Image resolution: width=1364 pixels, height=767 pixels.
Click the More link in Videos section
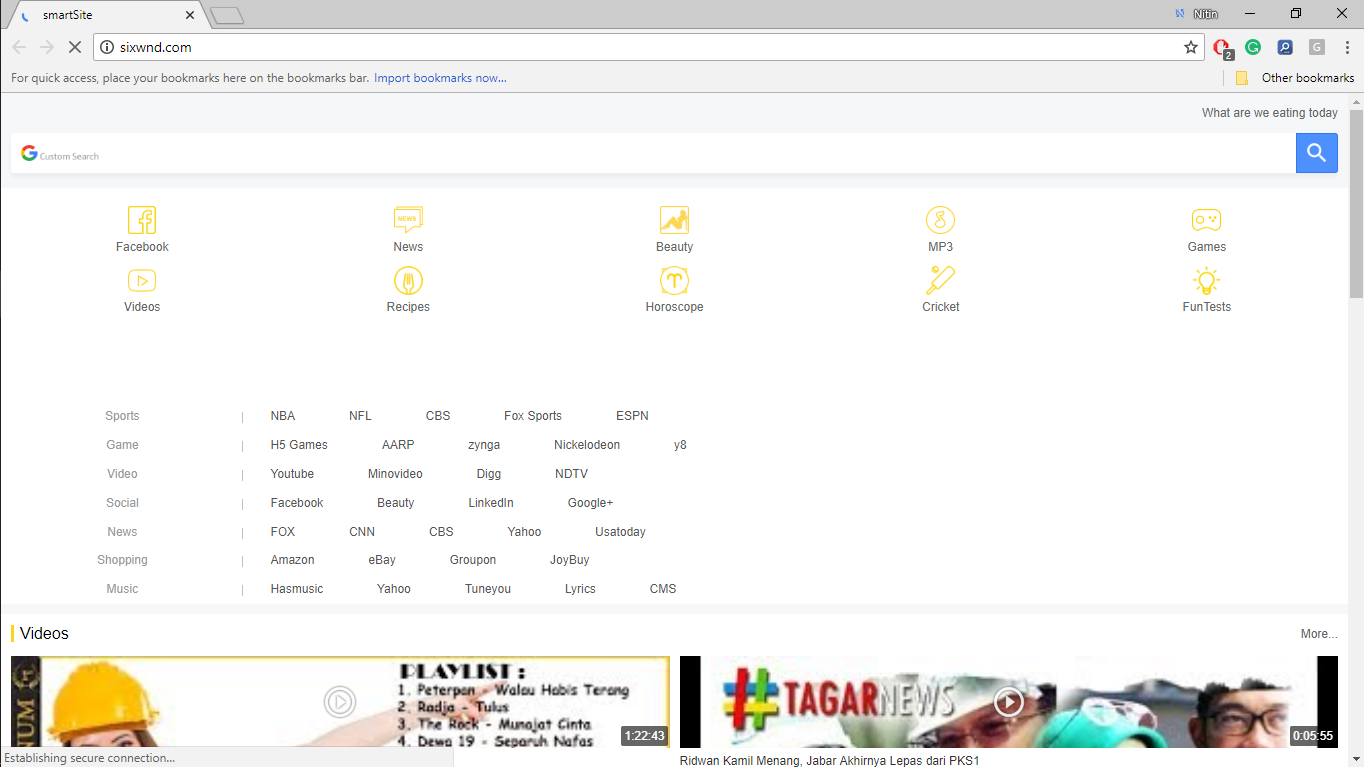[1318, 633]
